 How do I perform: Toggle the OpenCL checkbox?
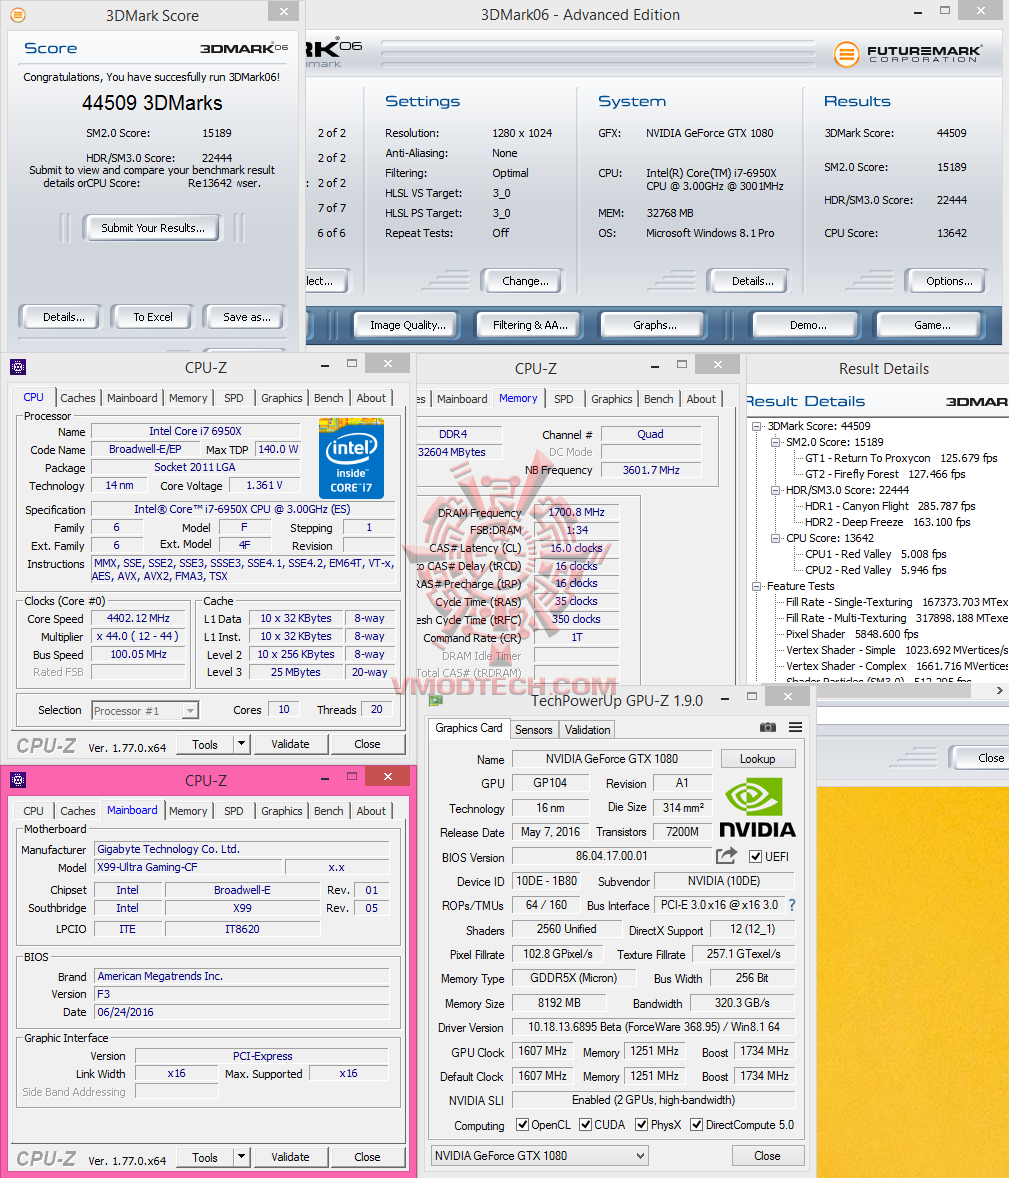pyautogui.click(x=522, y=1125)
